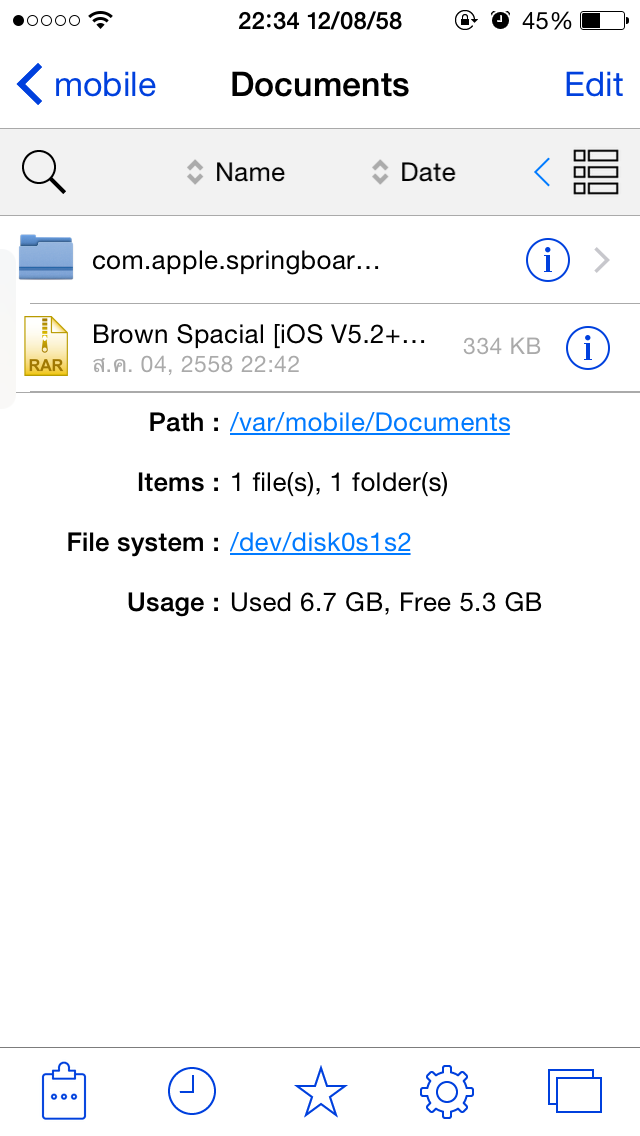Open the windows tabs icon
The image size is (640, 1136).
pos(575,1091)
